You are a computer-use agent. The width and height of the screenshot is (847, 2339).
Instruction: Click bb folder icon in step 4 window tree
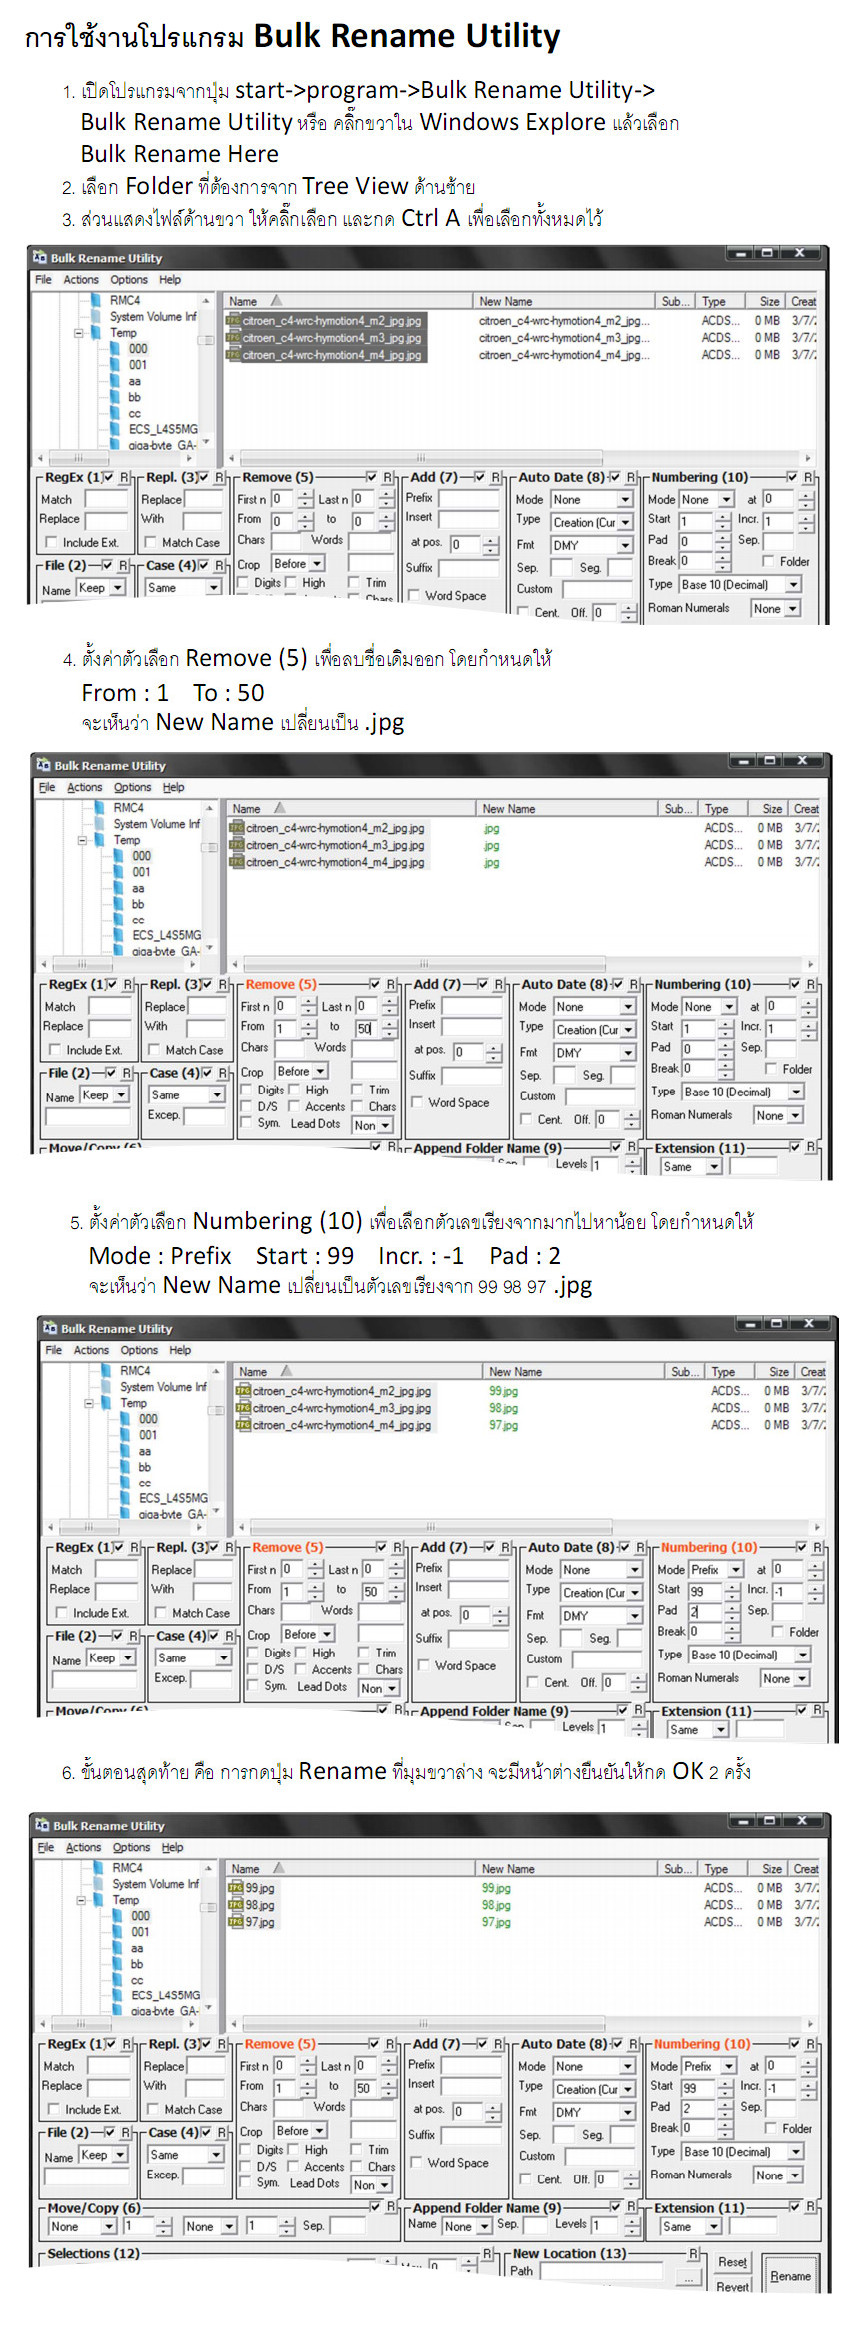click(119, 904)
